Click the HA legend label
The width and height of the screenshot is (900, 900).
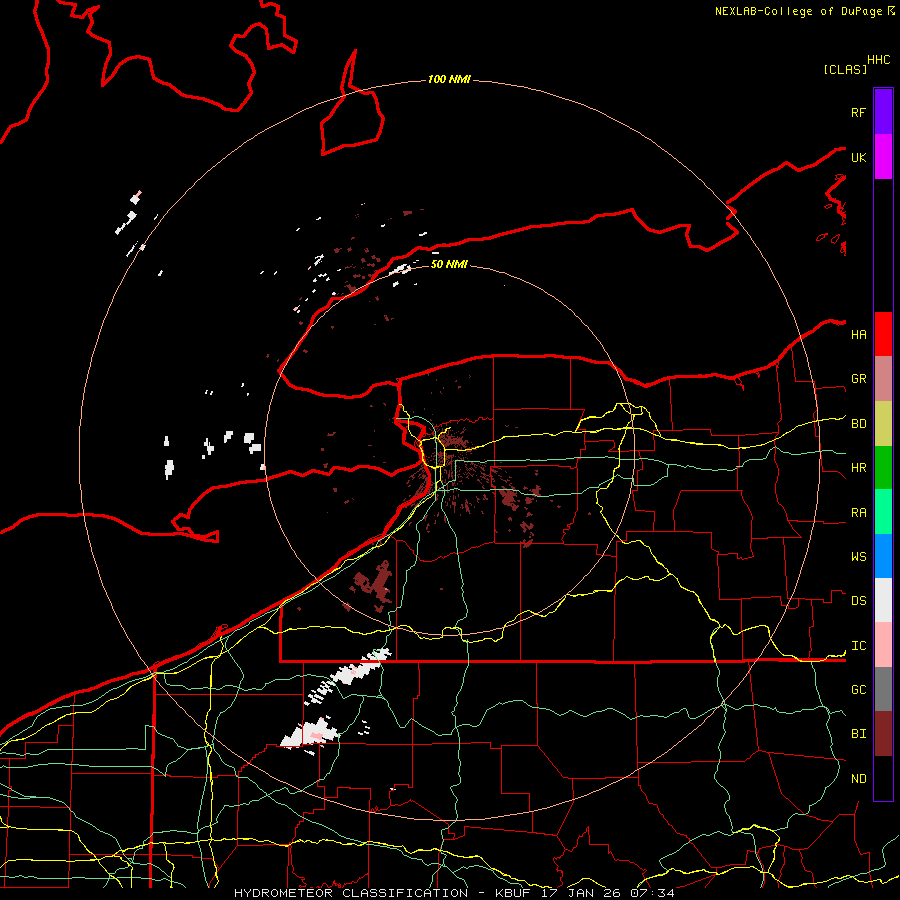pos(858,335)
